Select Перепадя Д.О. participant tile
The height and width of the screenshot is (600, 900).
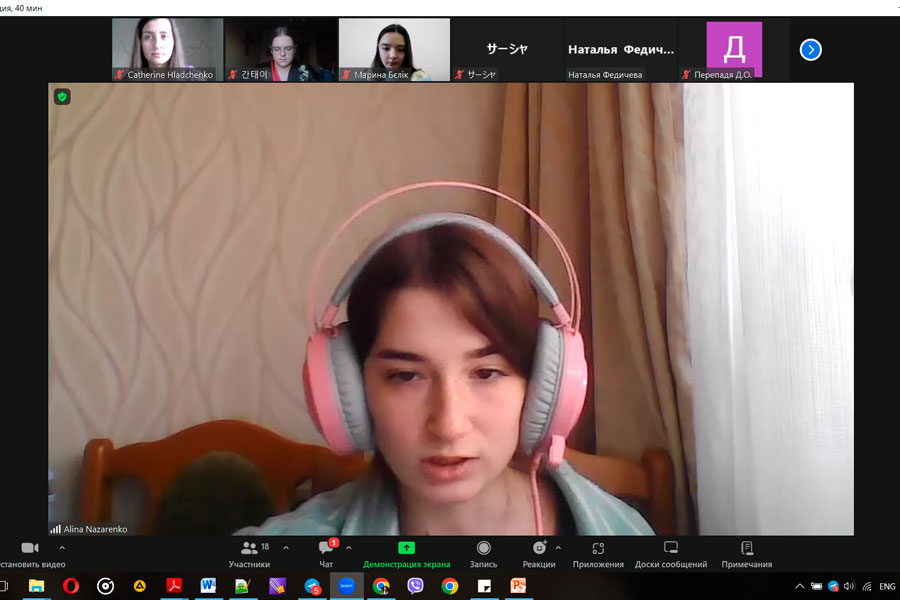[734, 49]
